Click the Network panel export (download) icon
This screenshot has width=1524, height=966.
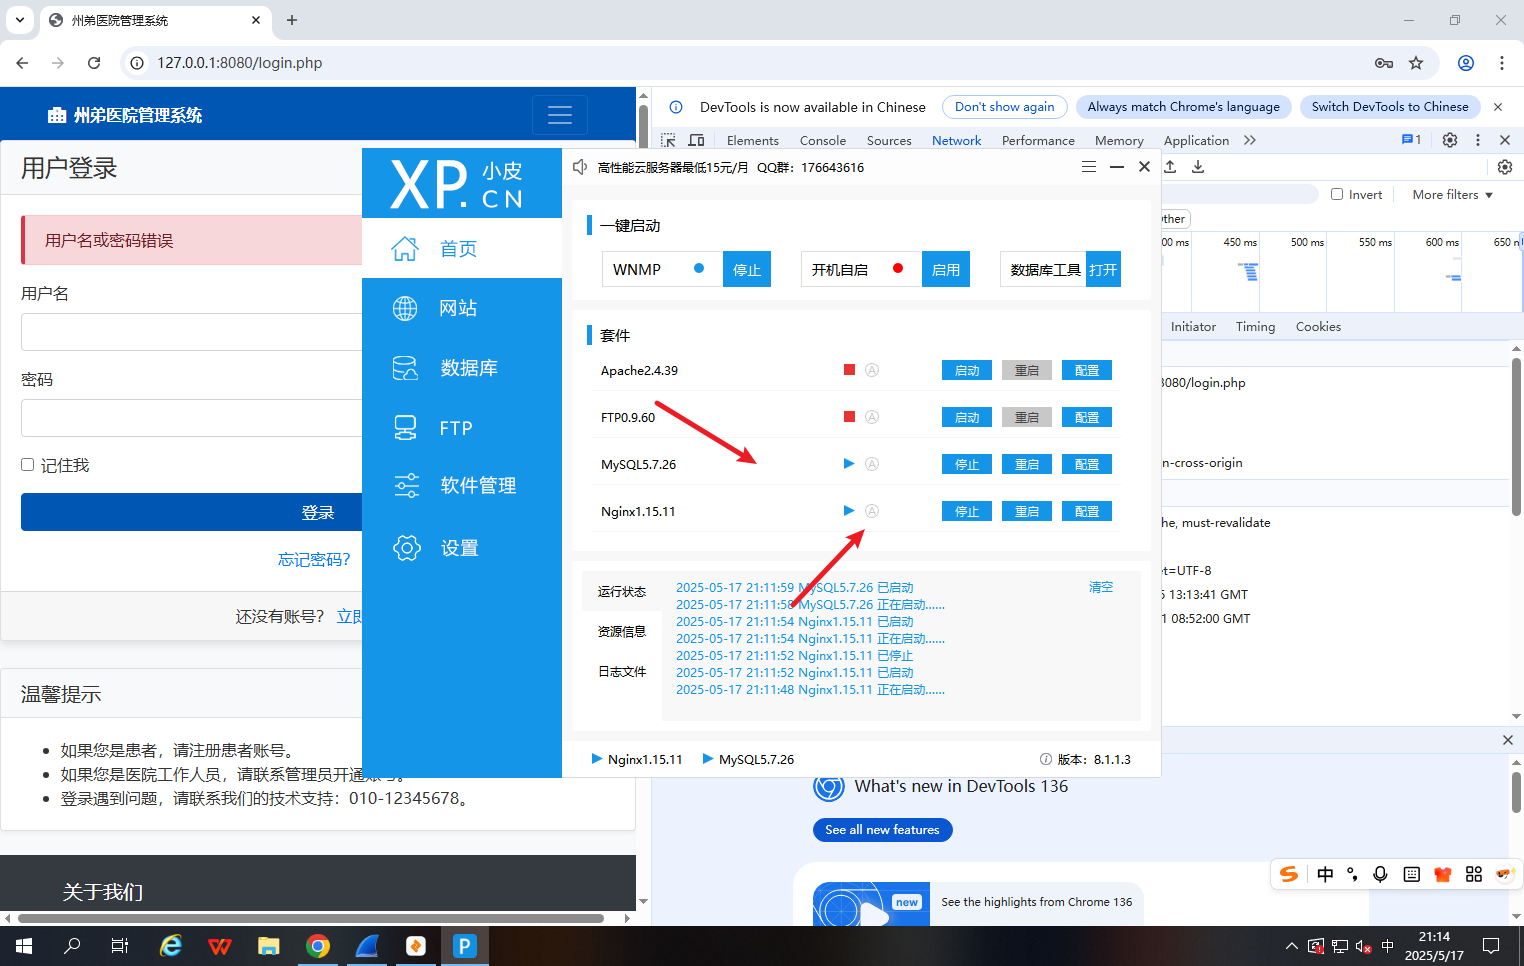1198,167
